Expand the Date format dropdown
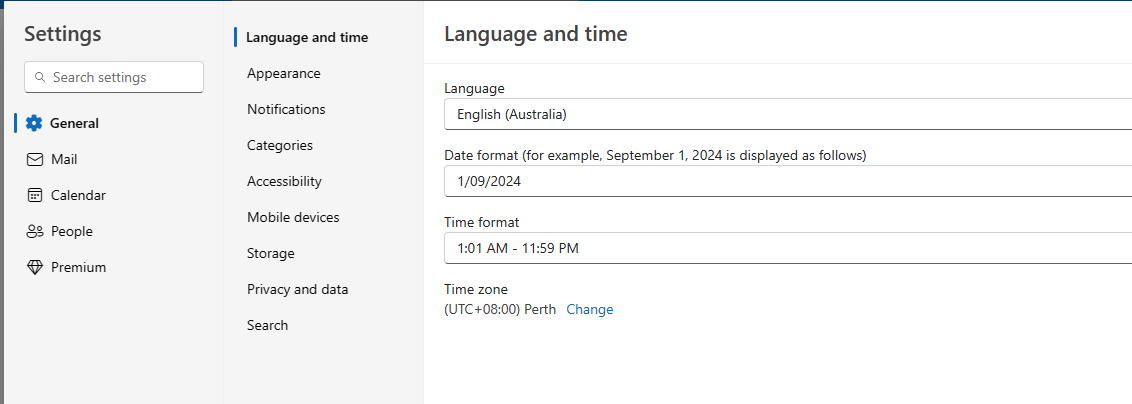The height and width of the screenshot is (404, 1132). click(788, 181)
